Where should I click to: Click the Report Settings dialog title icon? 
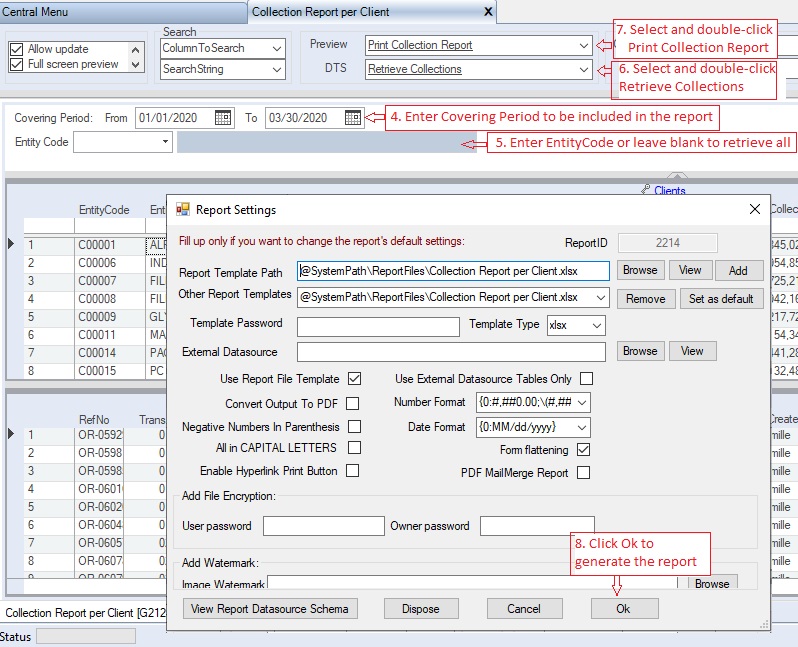click(x=182, y=209)
